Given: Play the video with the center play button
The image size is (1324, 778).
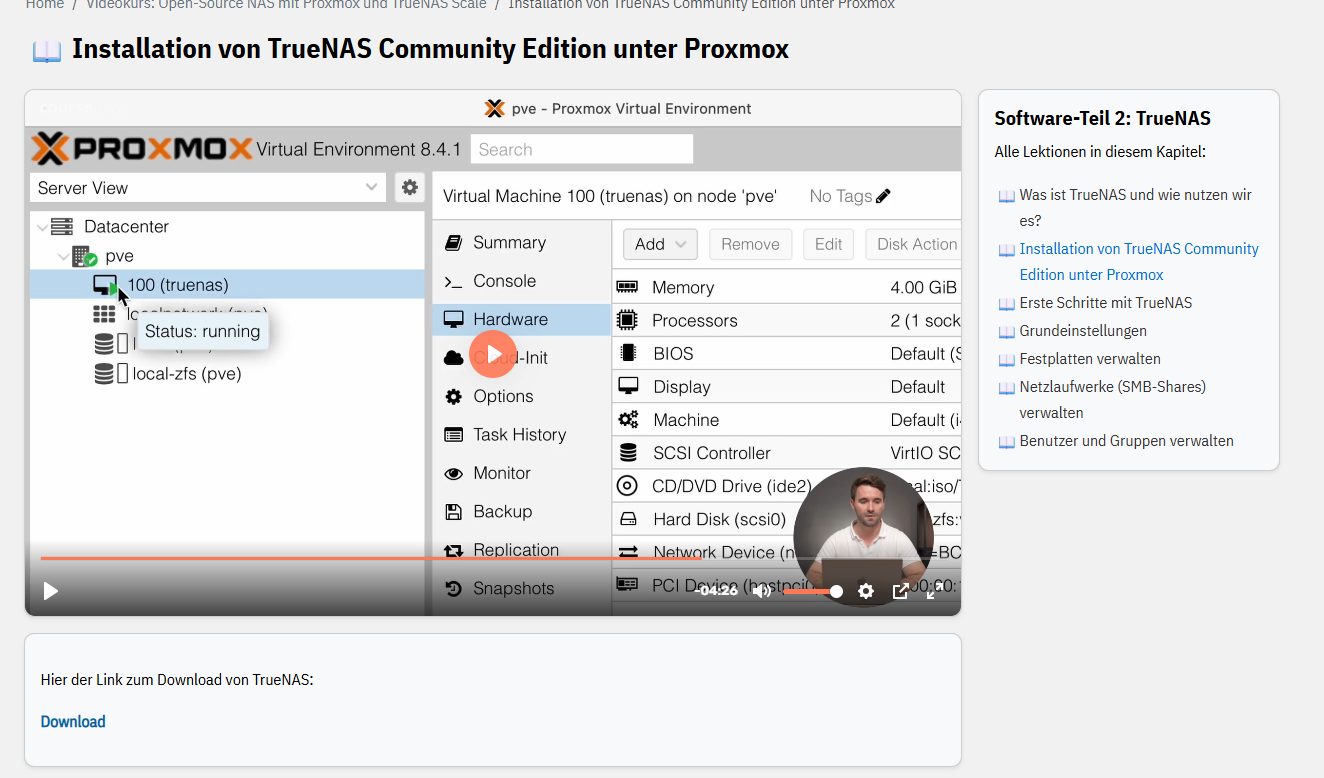Looking at the screenshot, I should [493, 354].
